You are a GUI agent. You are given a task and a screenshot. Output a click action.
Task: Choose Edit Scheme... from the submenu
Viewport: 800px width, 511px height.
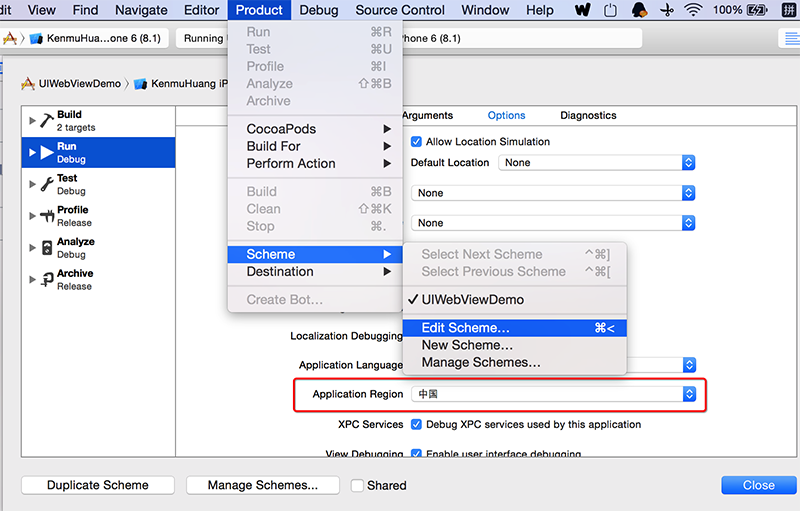click(514, 328)
